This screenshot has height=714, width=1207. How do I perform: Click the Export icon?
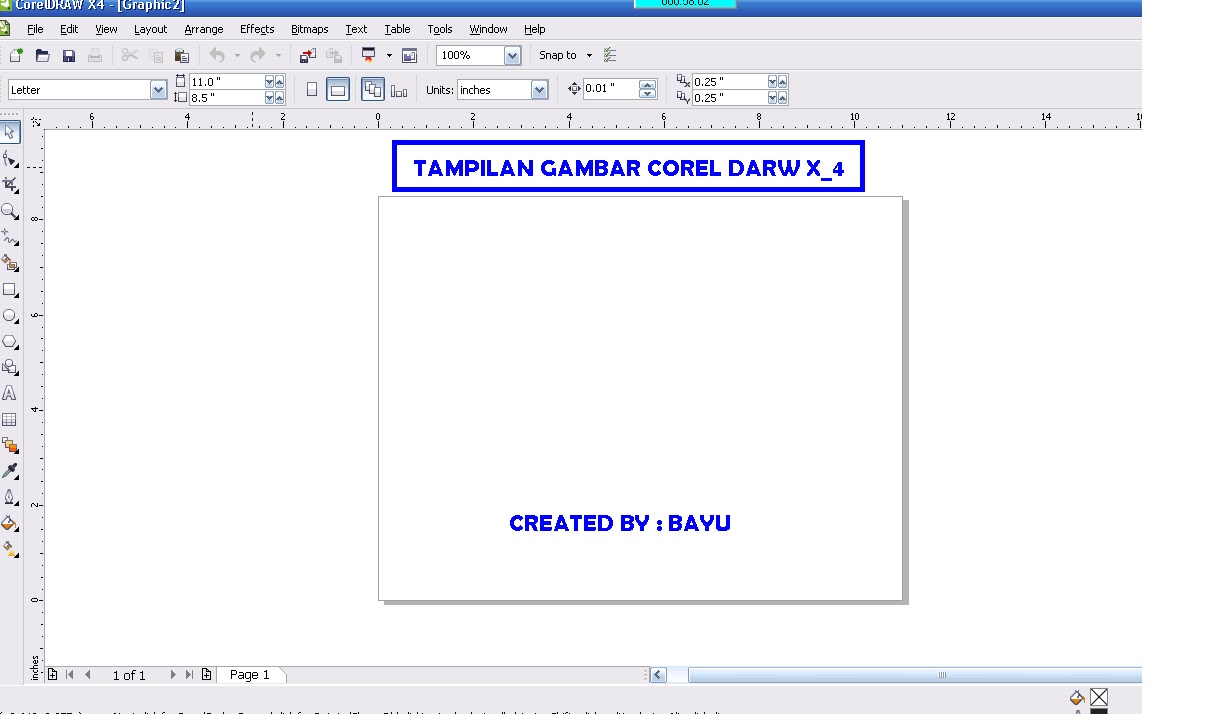point(334,55)
